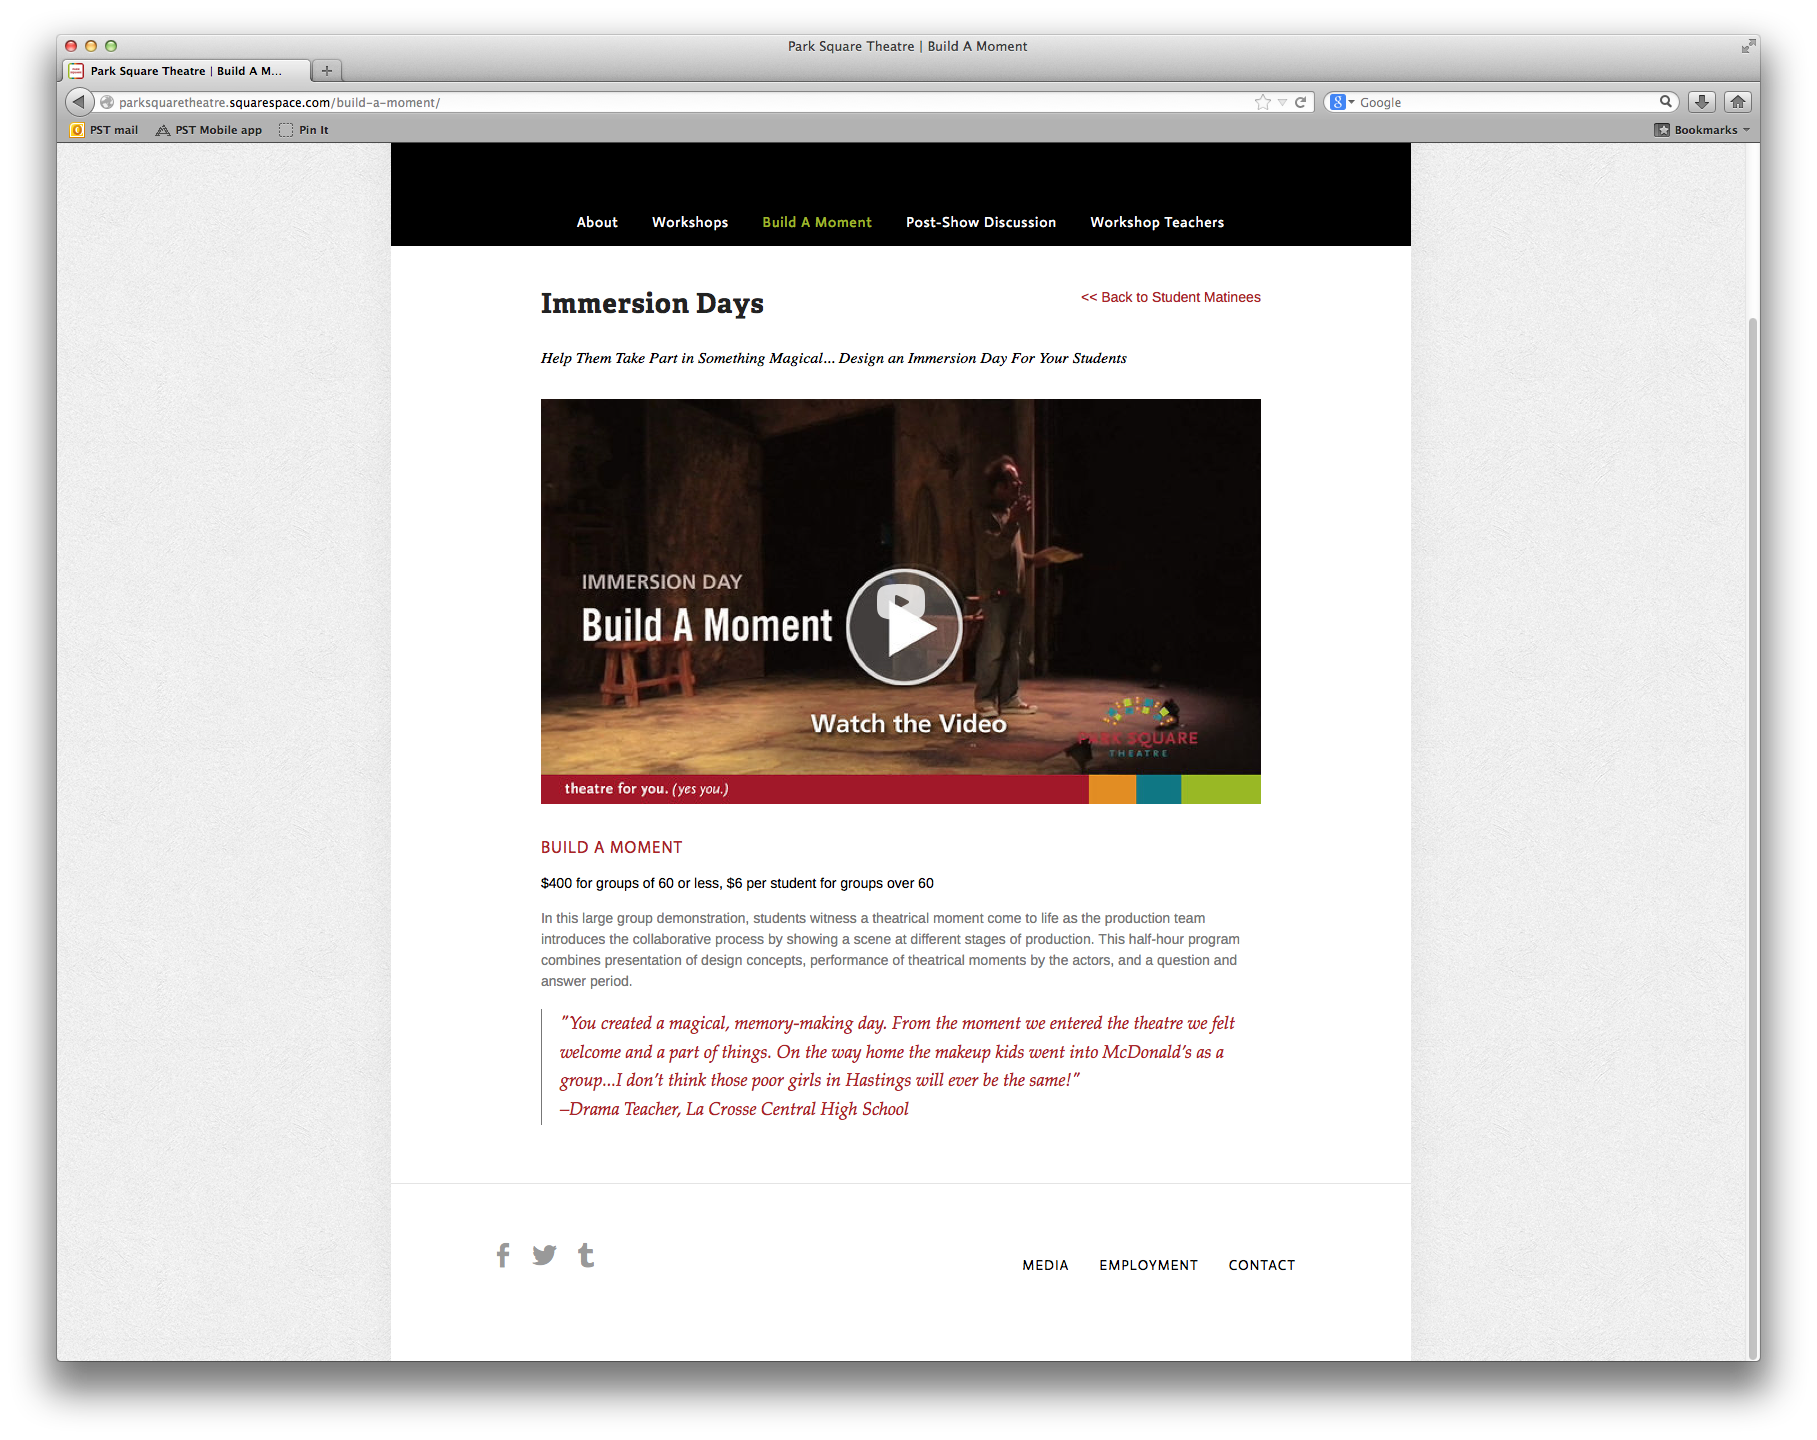Play the Build A Moment video

pos(904,627)
